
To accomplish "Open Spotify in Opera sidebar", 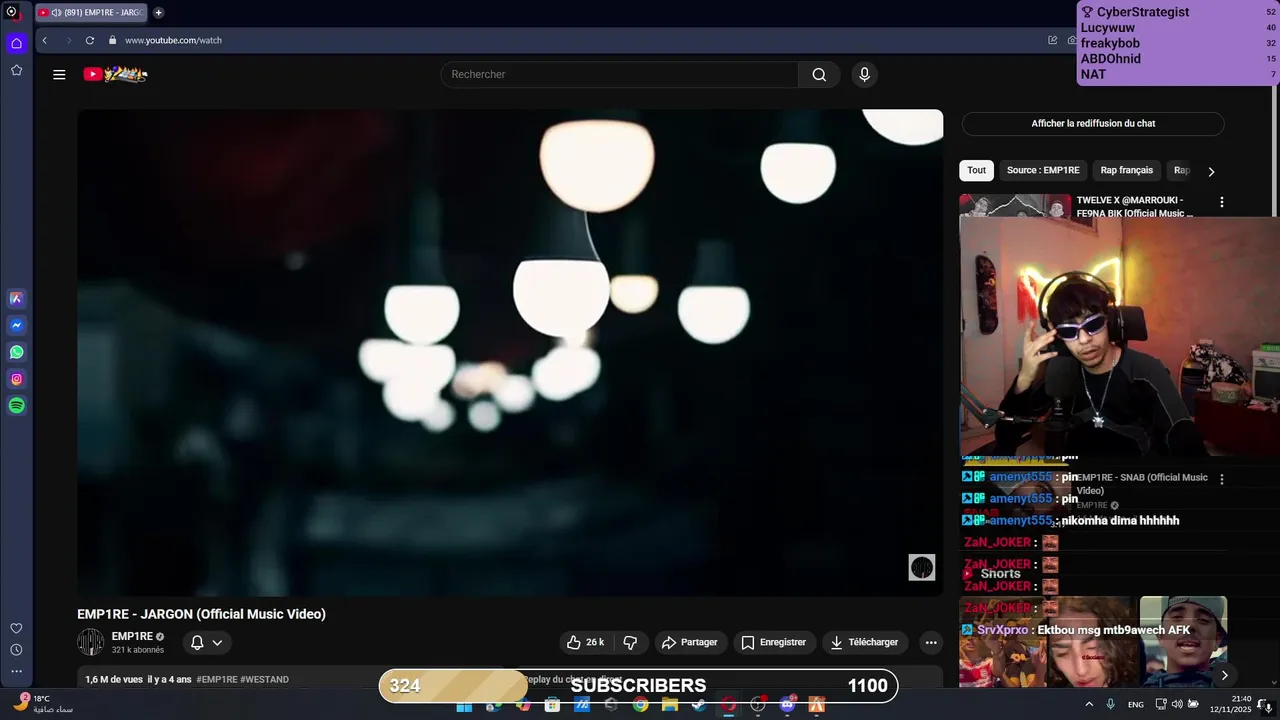I will [16, 406].
